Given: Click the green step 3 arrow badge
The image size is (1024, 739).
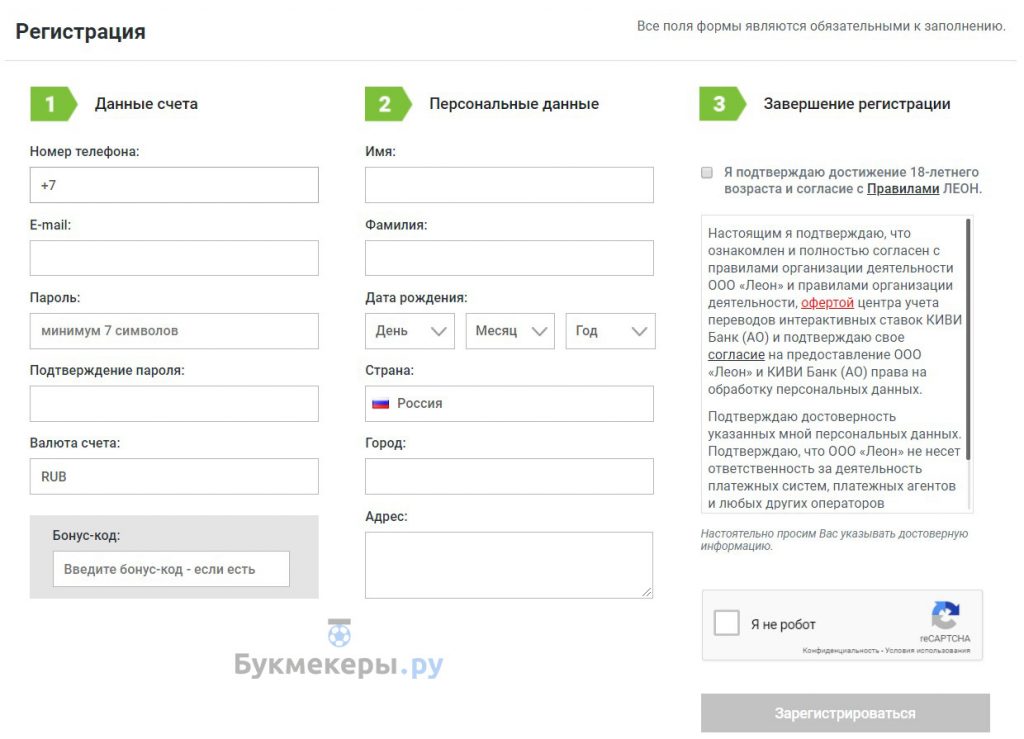Looking at the screenshot, I should (x=722, y=104).
